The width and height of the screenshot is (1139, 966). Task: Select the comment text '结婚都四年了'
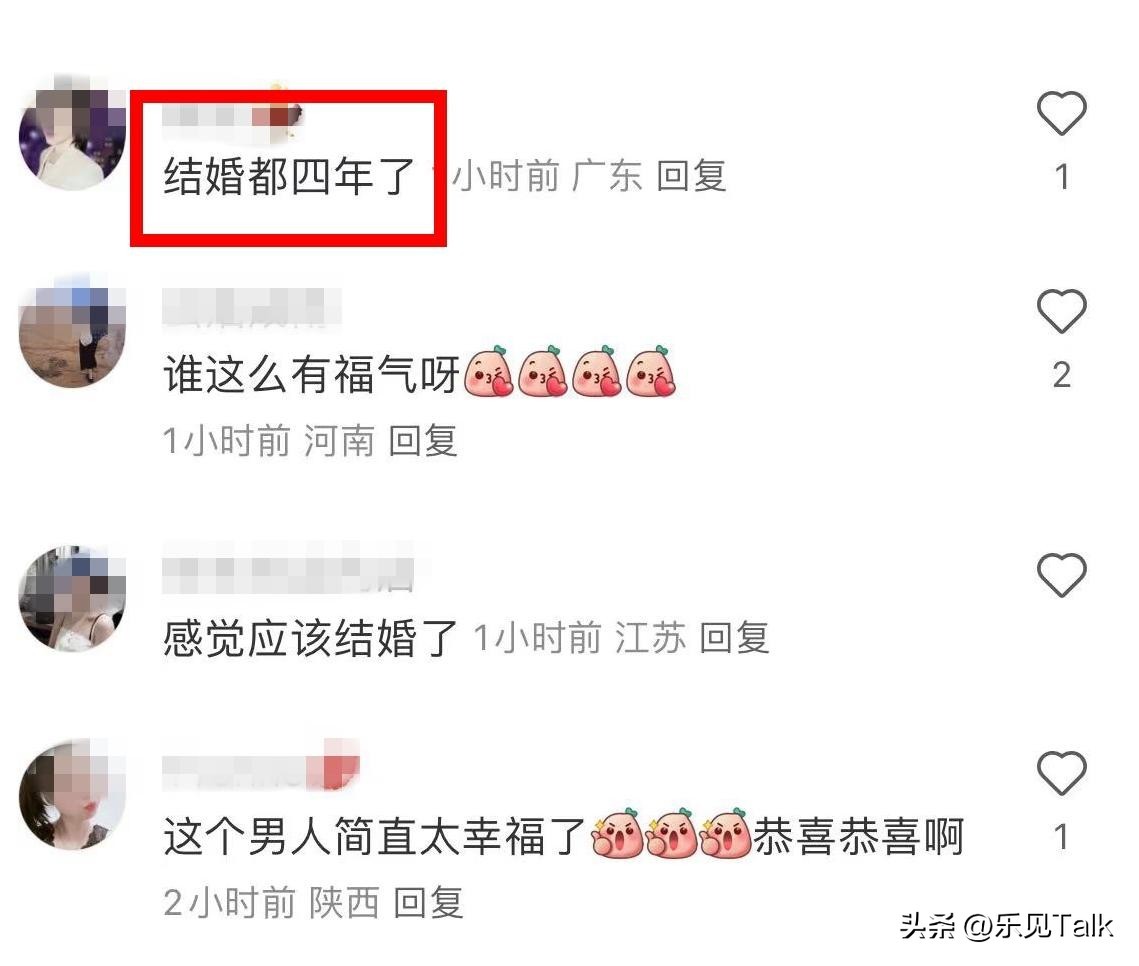(x=289, y=176)
